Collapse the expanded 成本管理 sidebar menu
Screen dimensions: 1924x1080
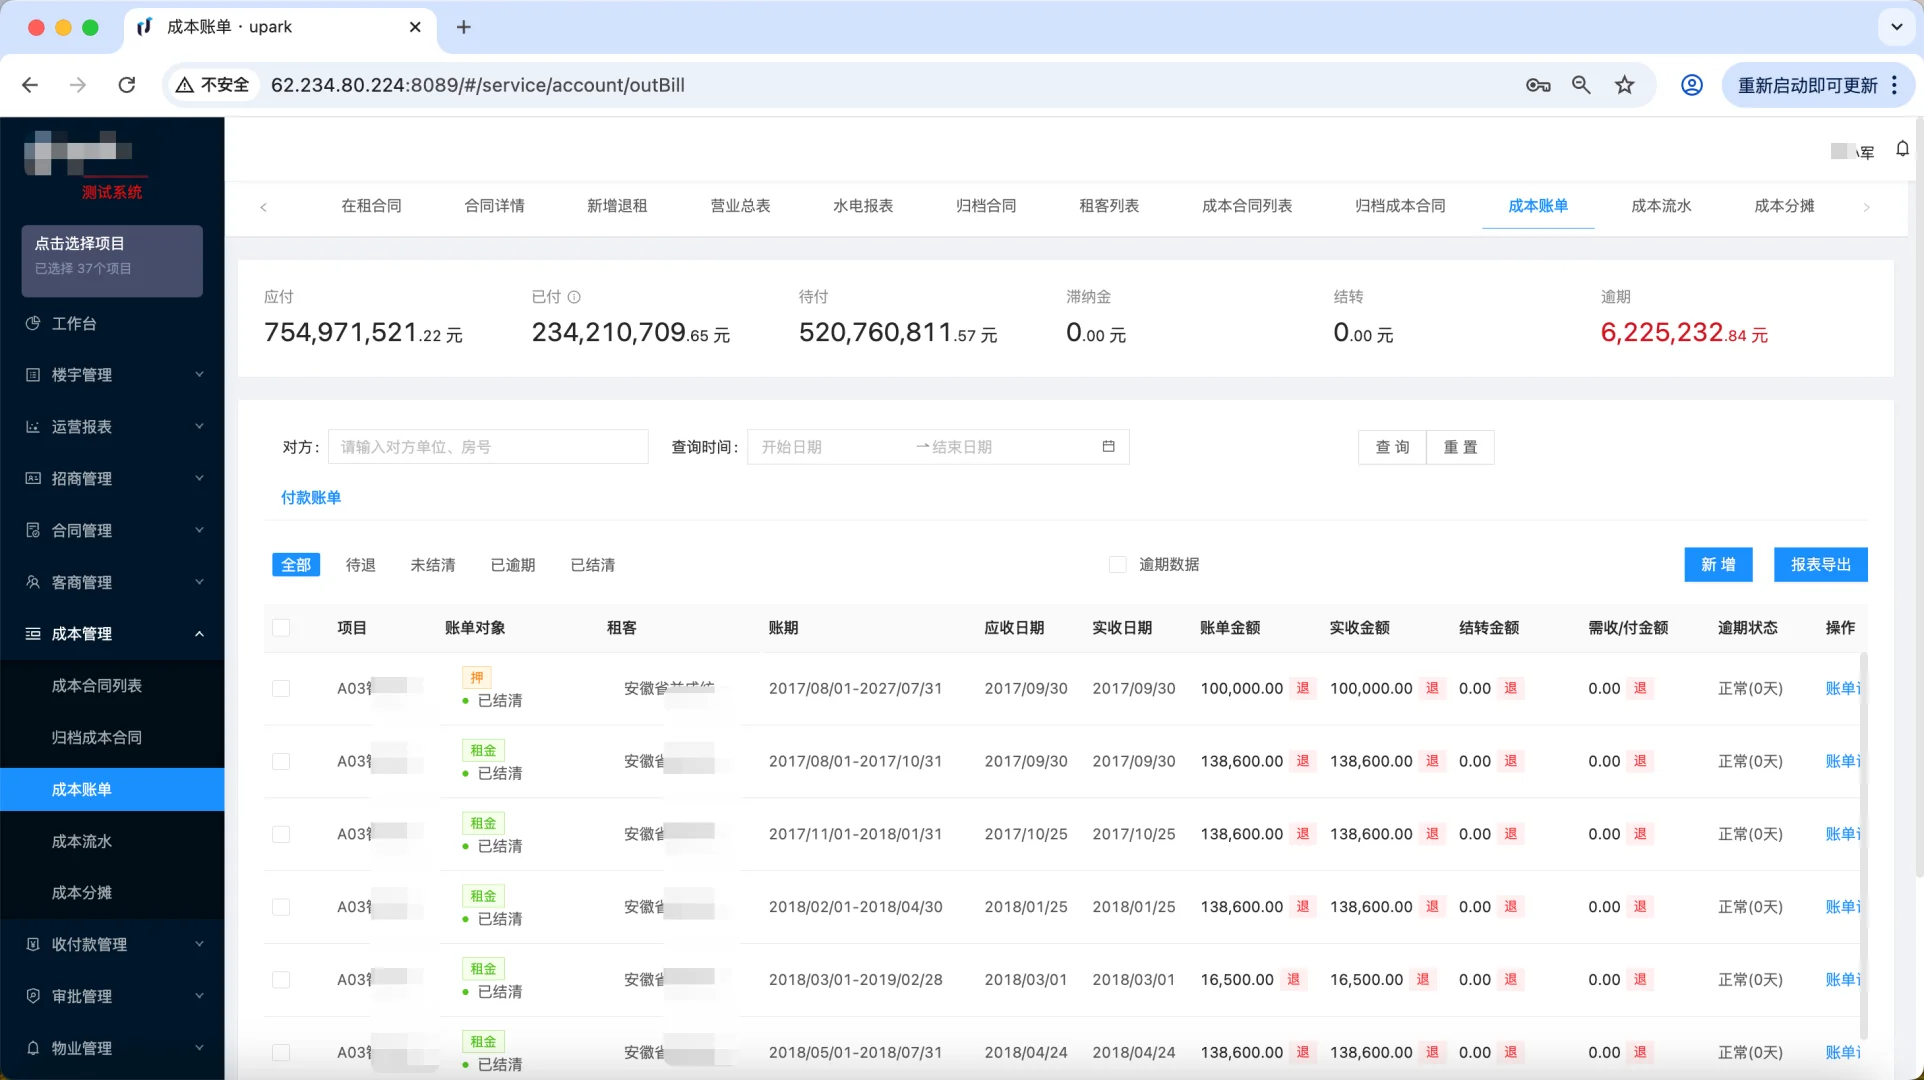[x=198, y=634]
